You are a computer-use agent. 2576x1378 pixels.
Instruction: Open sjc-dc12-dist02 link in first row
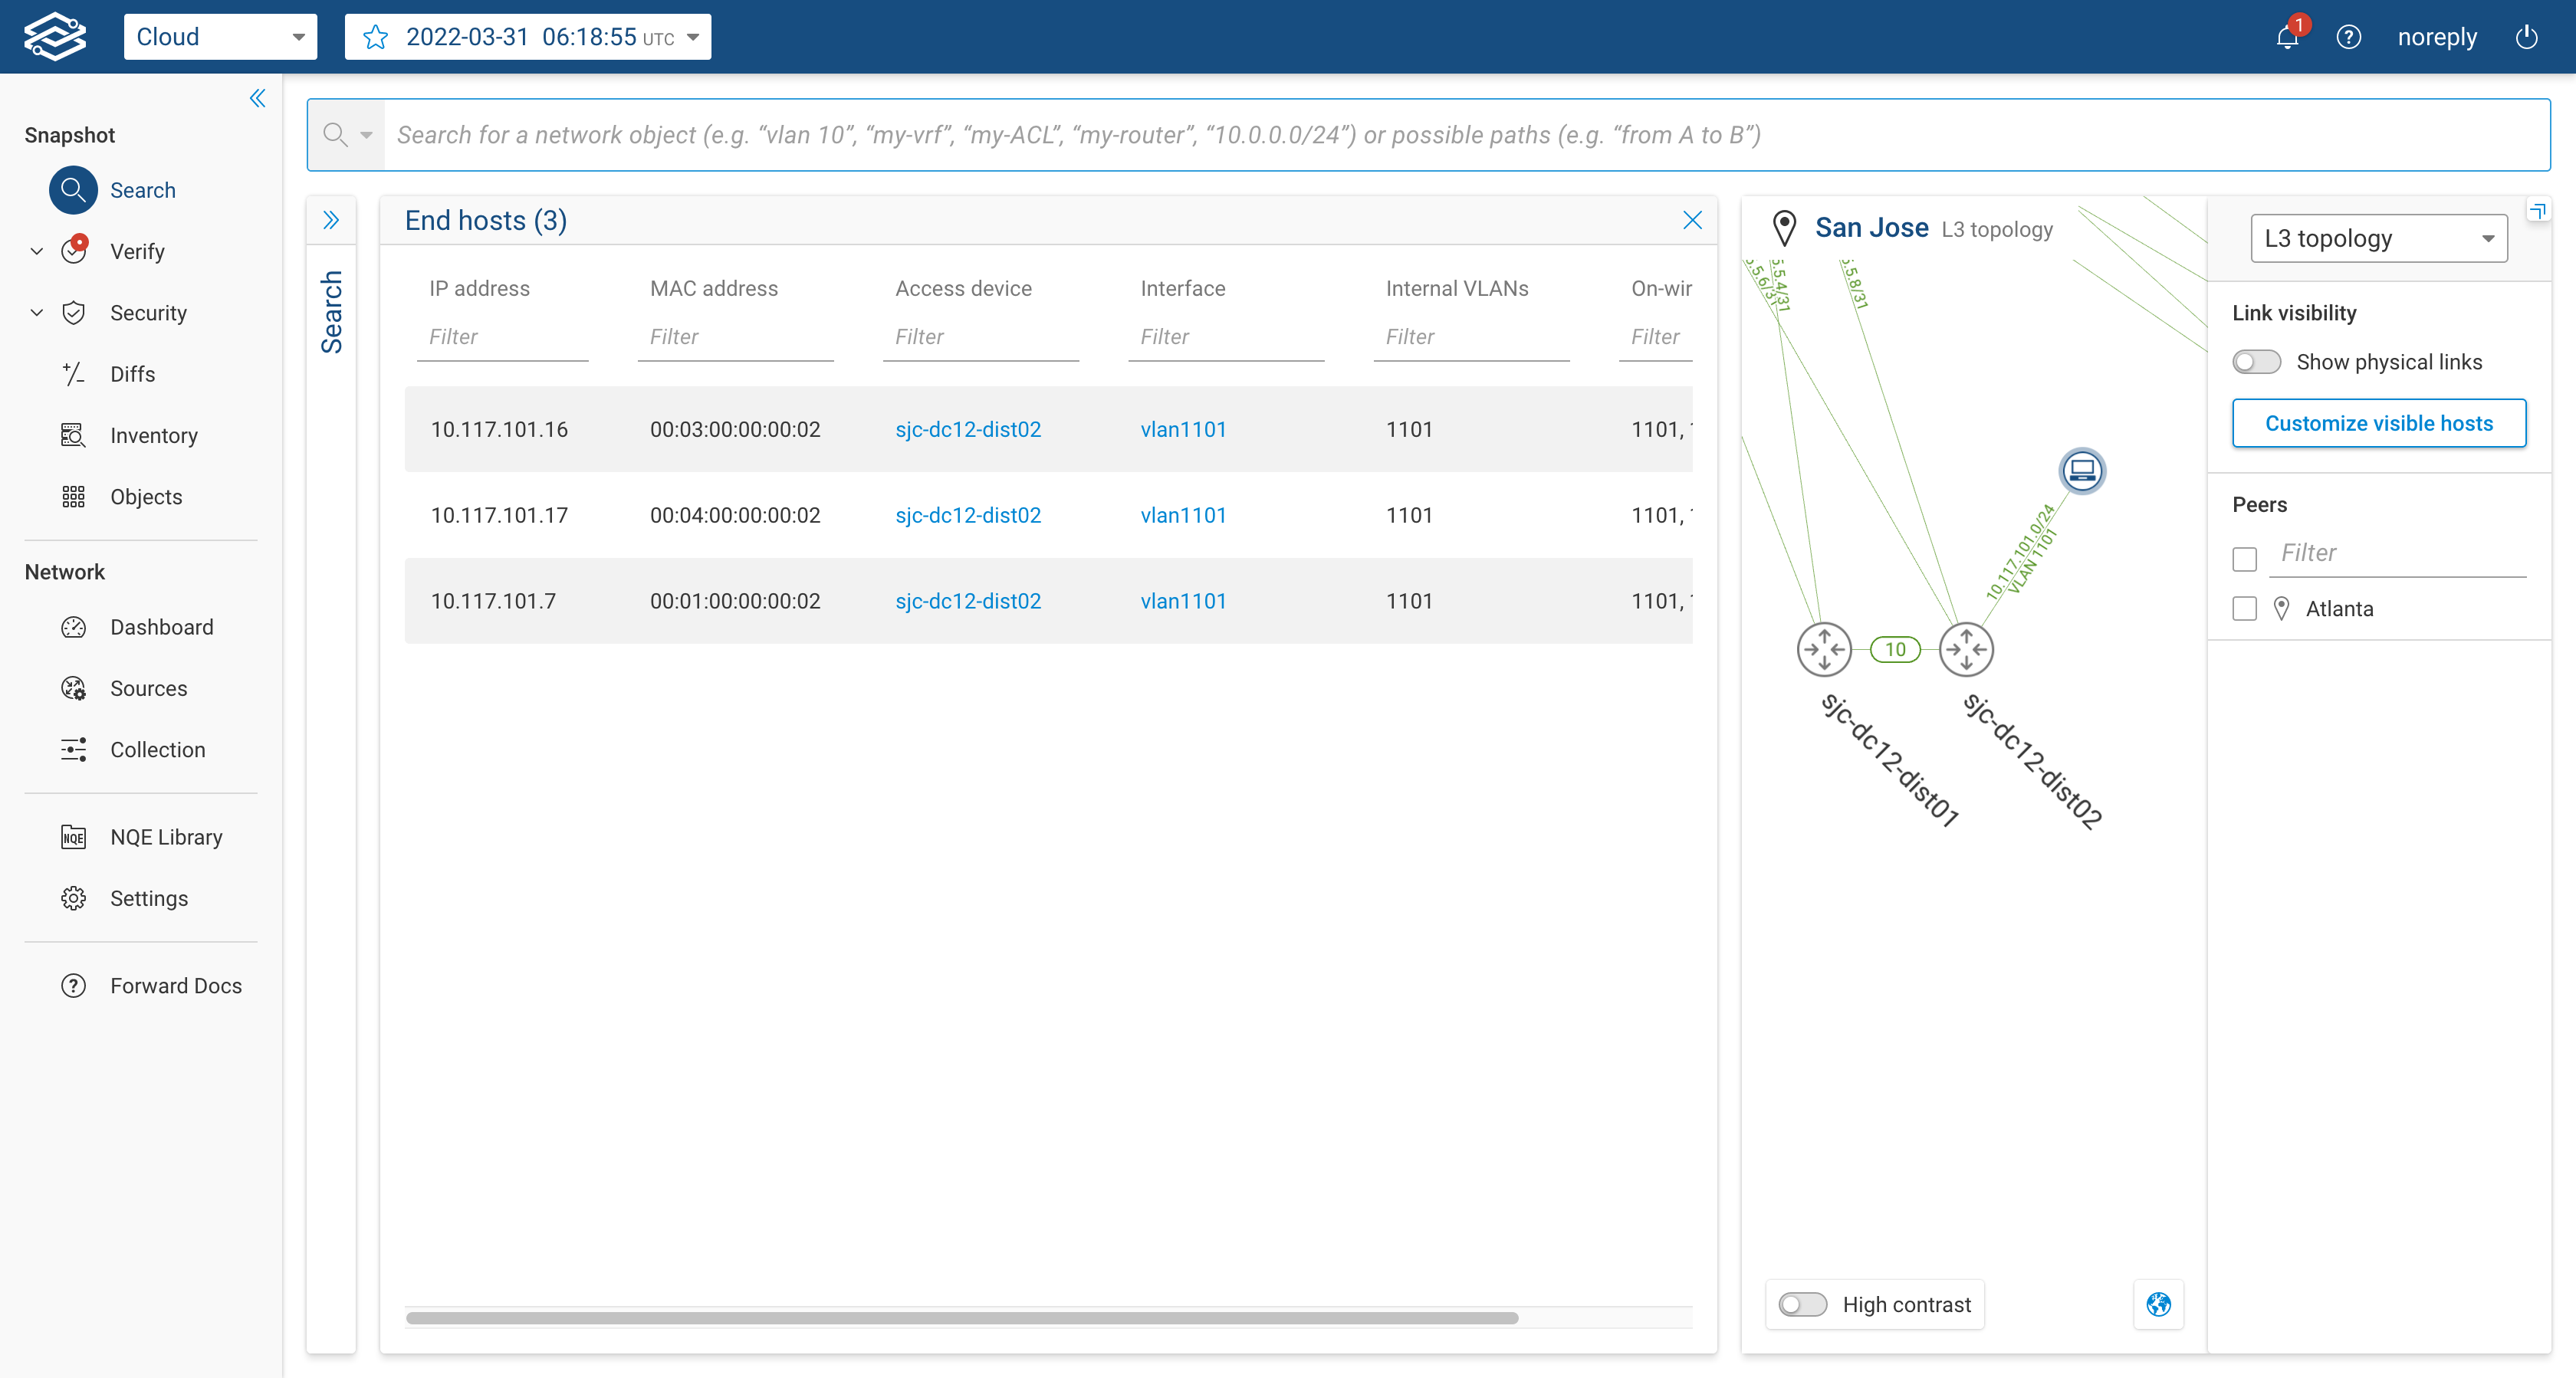[967, 429]
